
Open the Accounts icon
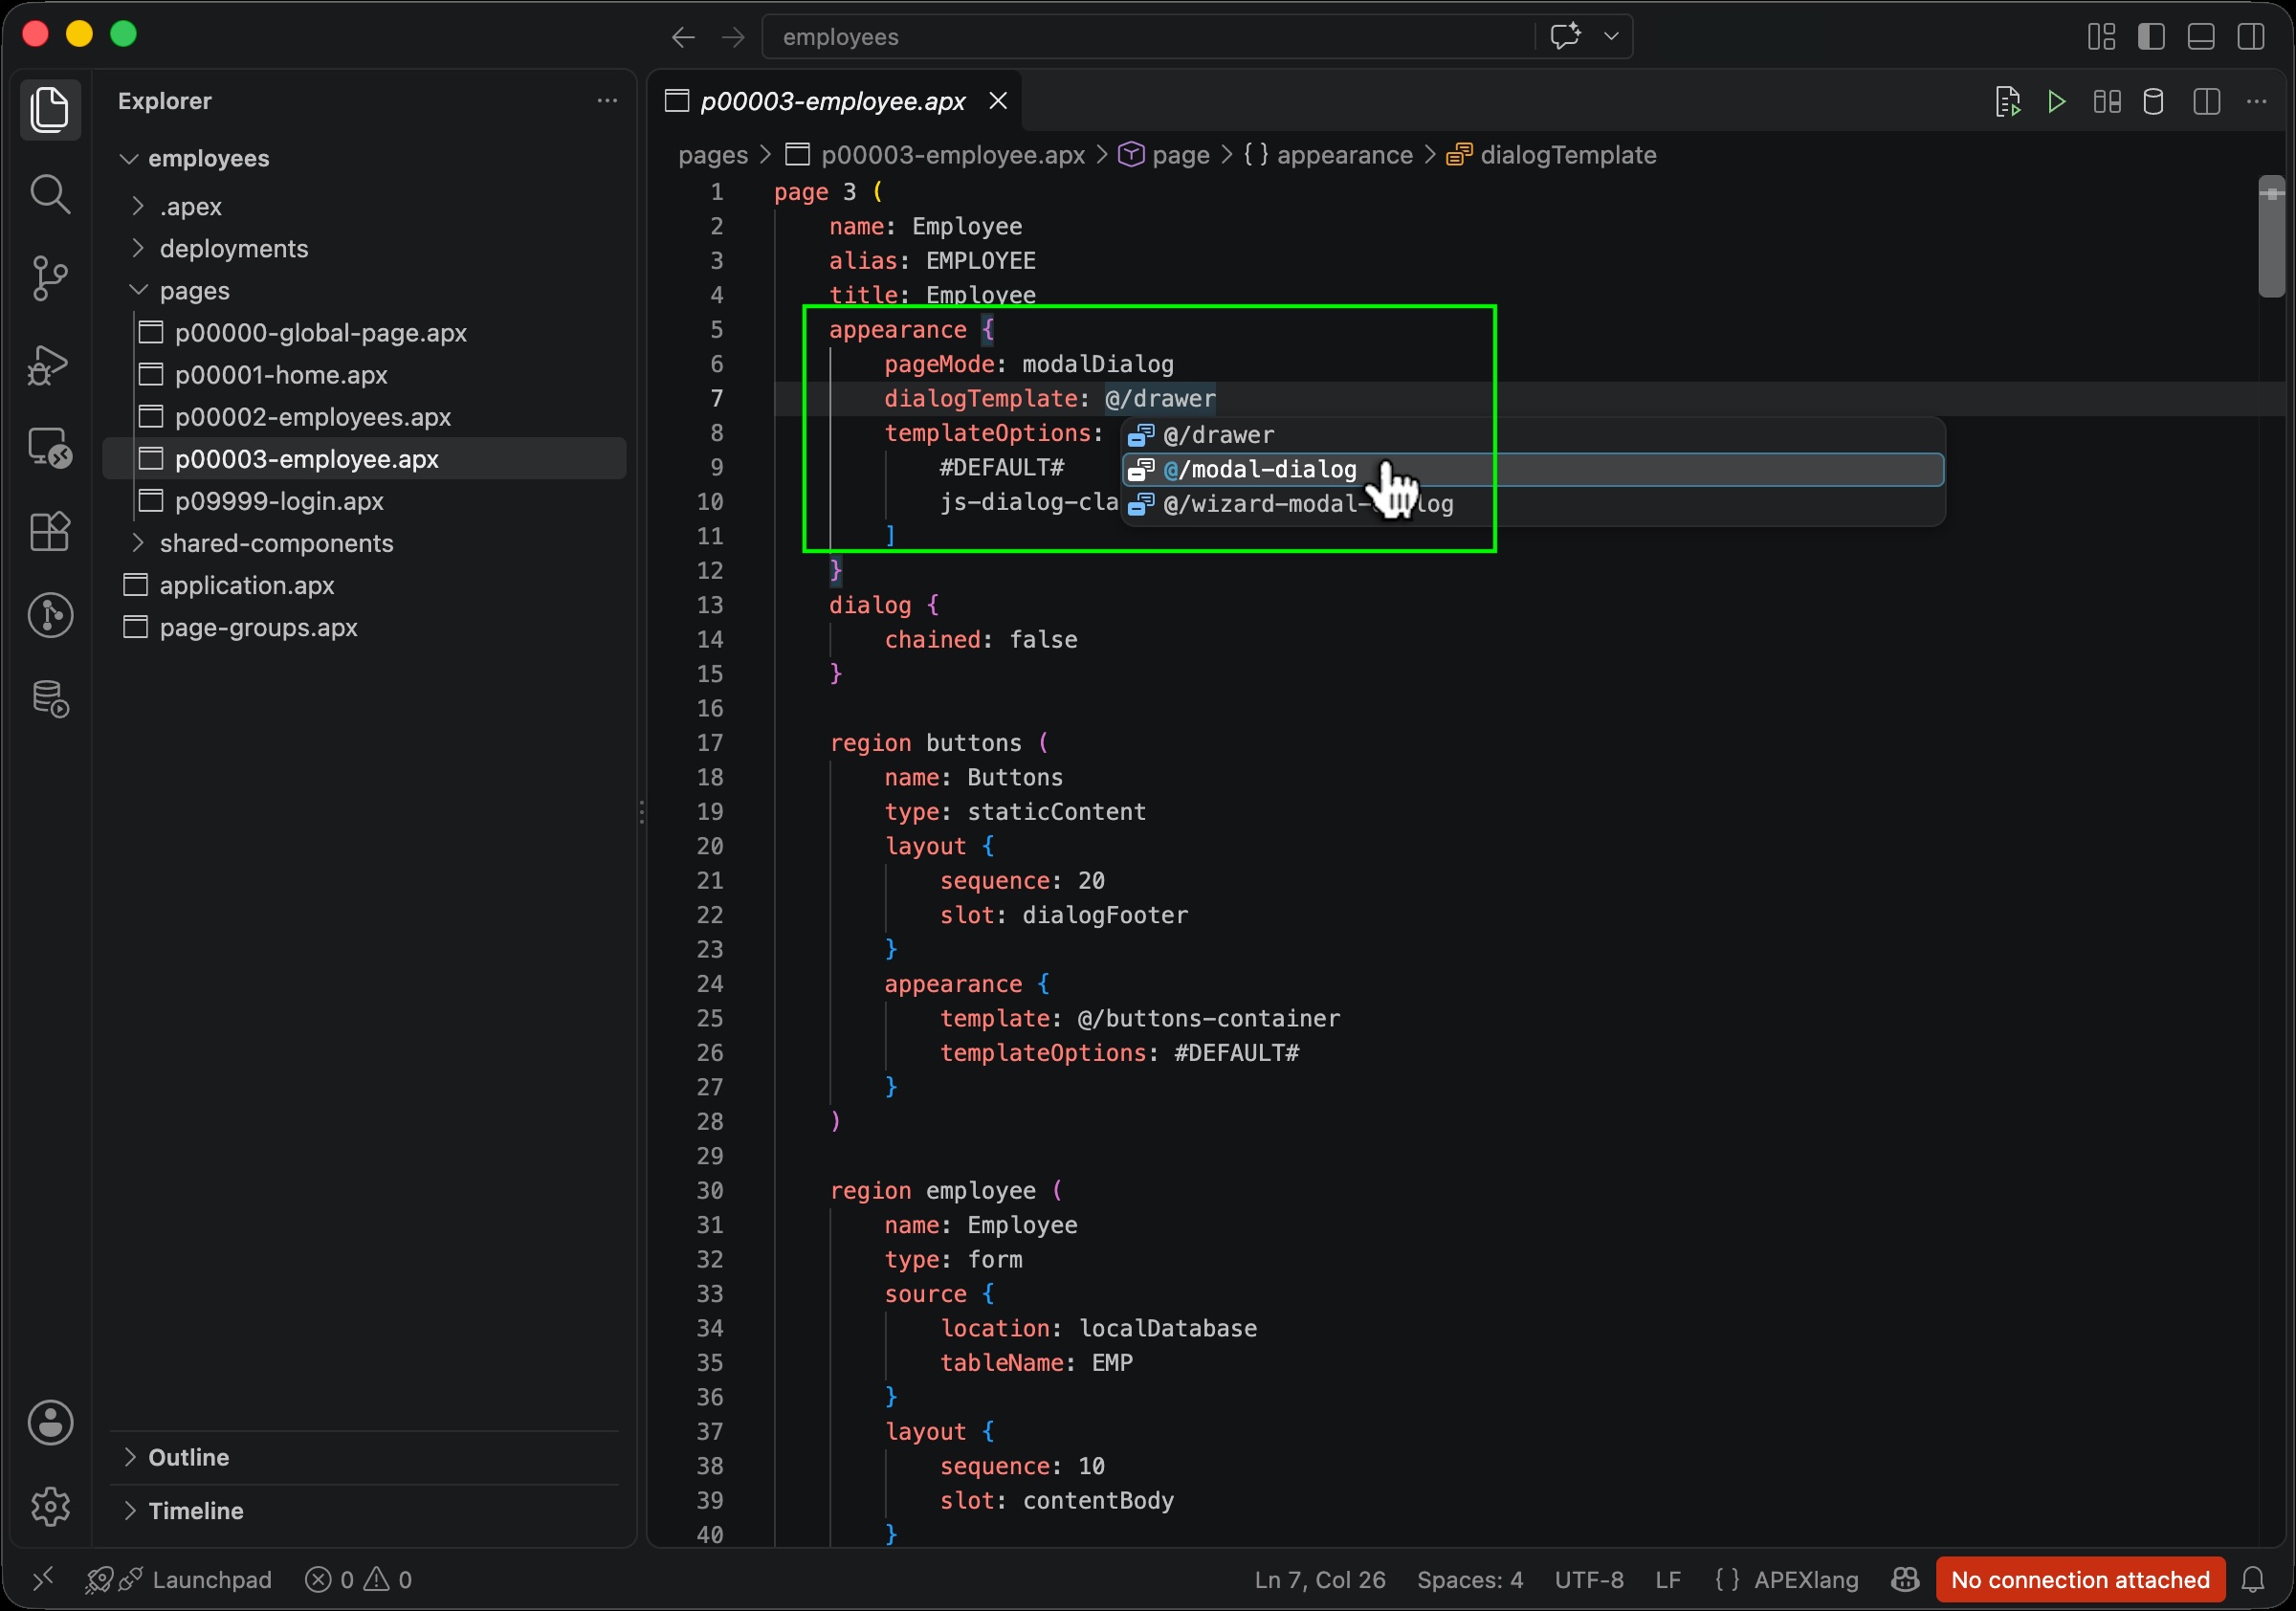tap(50, 1422)
